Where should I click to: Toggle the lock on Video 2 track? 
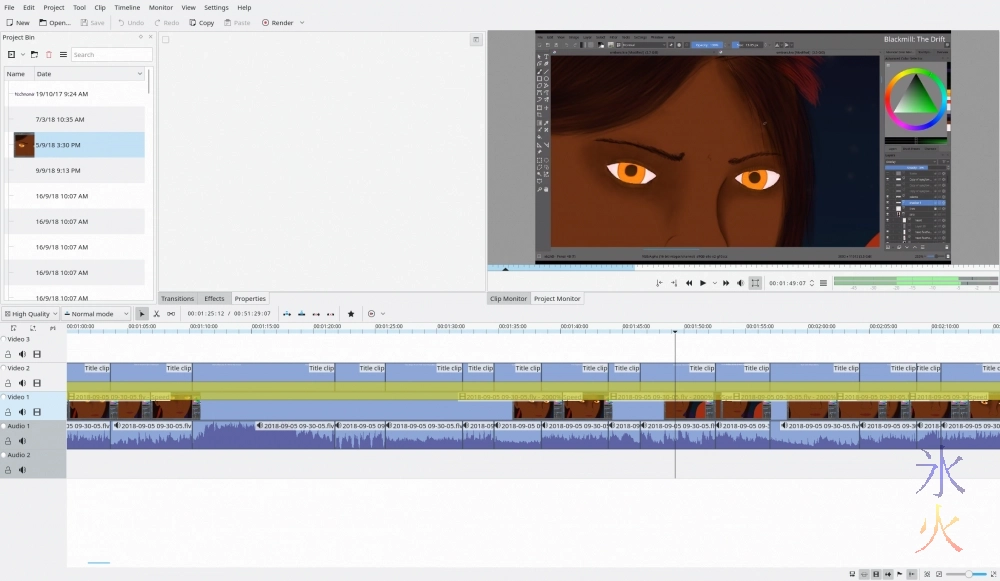tap(9, 383)
